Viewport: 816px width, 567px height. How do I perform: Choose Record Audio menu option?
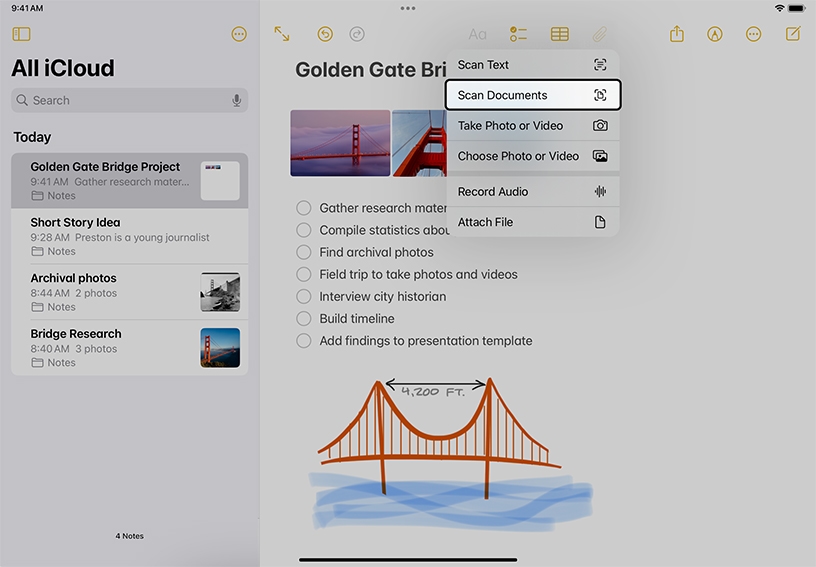point(533,191)
